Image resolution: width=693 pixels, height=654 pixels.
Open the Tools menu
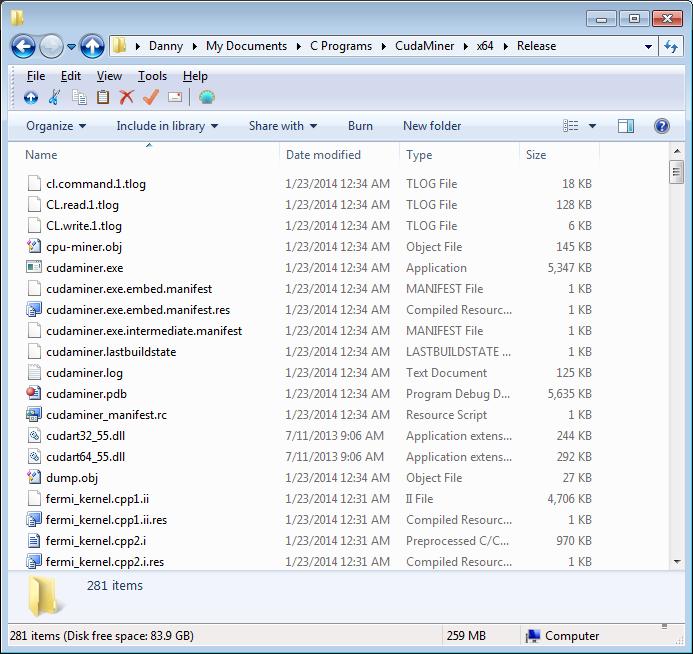point(152,76)
